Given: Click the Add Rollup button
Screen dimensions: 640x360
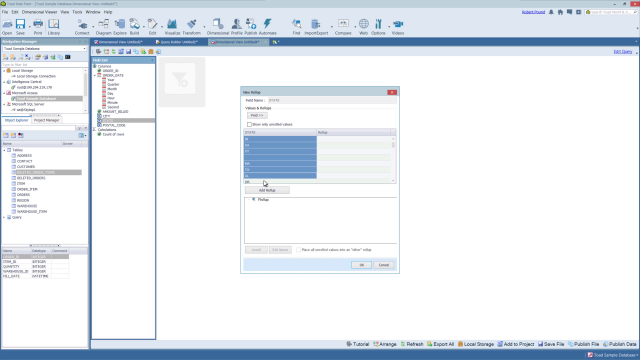Looking at the screenshot, I should (267, 190).
